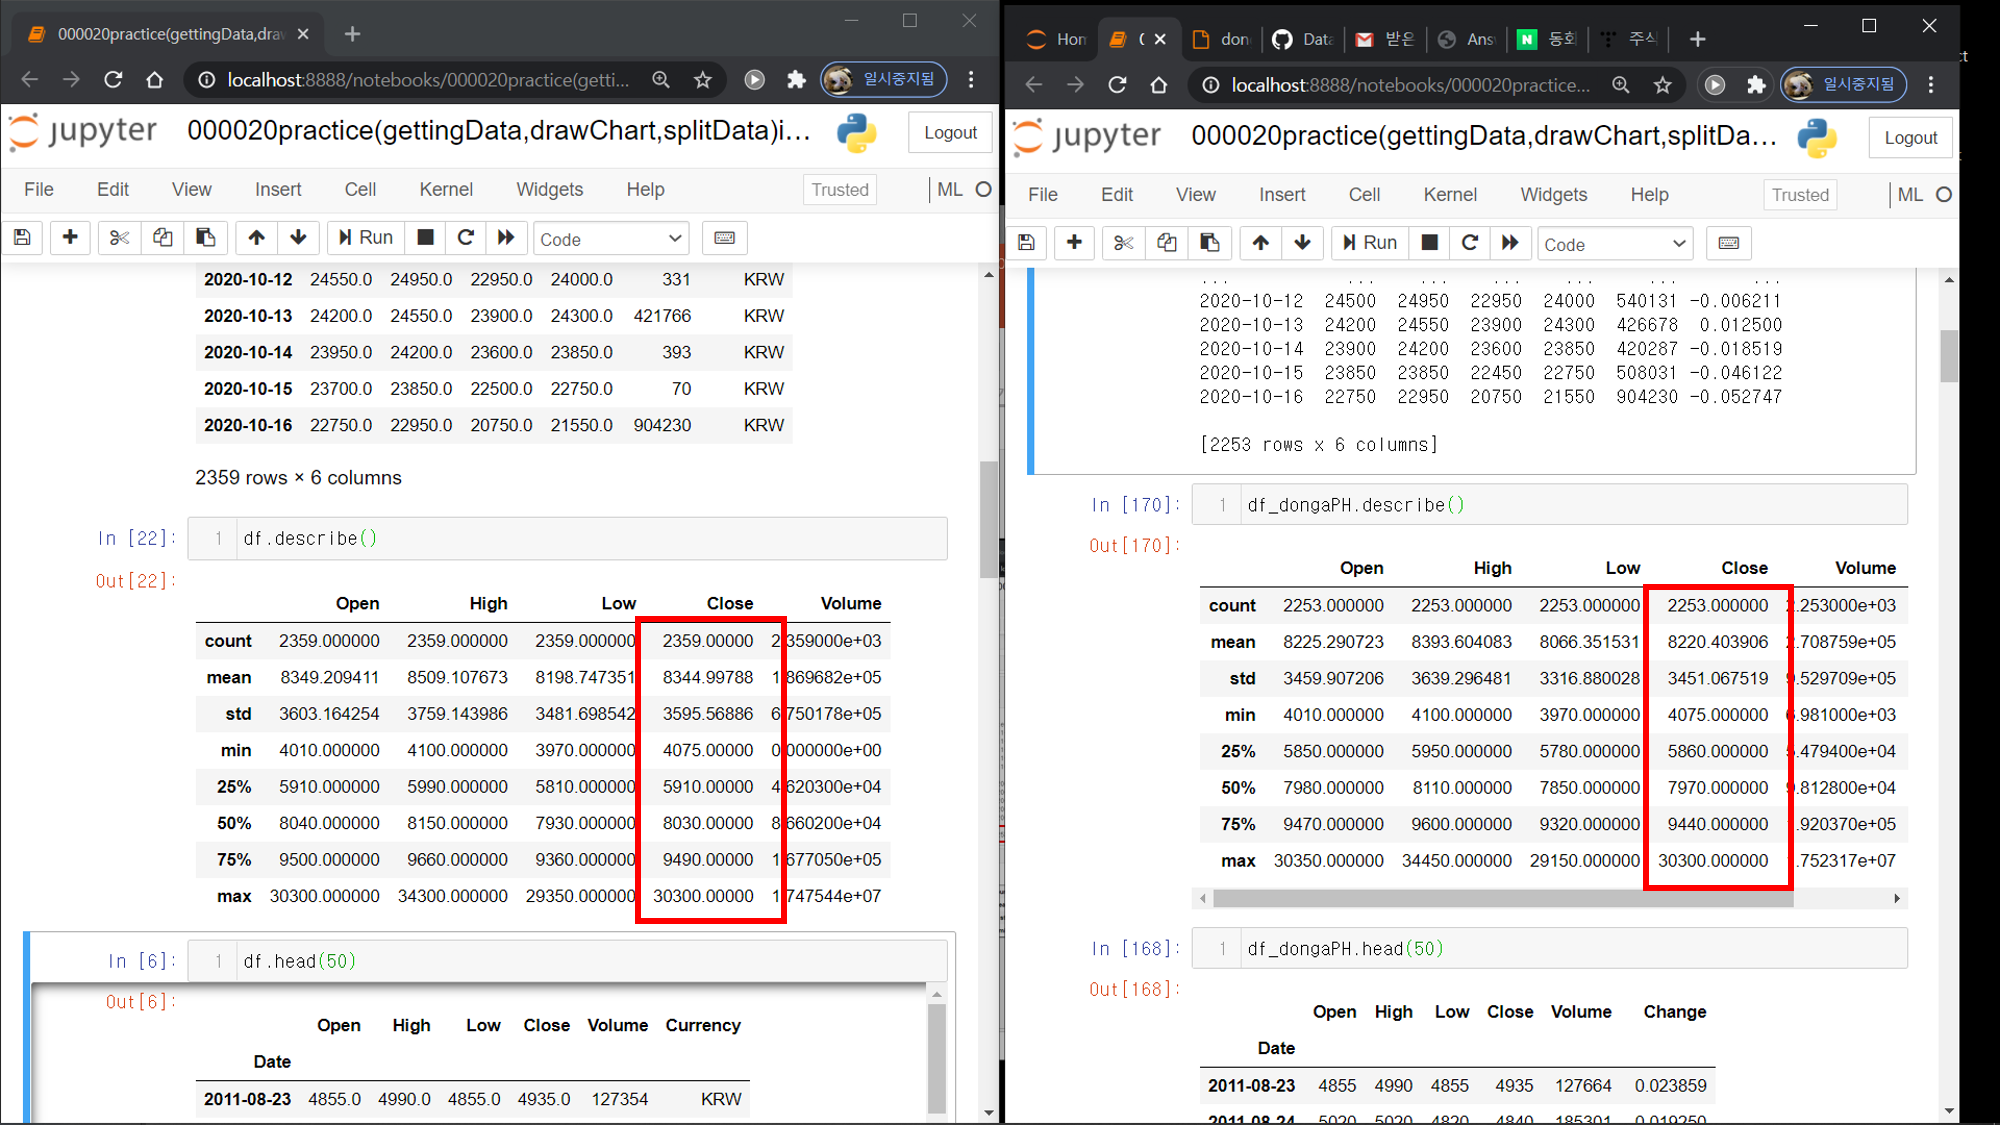Restart and run all cells in the left notebook
Image resolution: width=2000 pixels, height=1125 pixels.
tap(506, 238)
